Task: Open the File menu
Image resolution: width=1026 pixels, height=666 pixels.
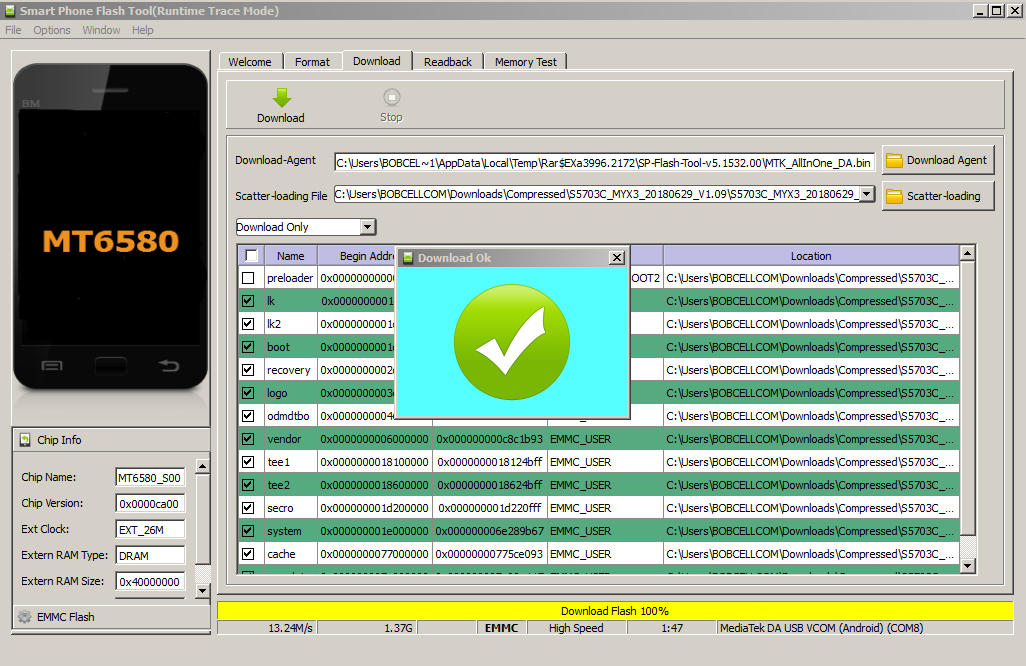Action: point(13,30)
